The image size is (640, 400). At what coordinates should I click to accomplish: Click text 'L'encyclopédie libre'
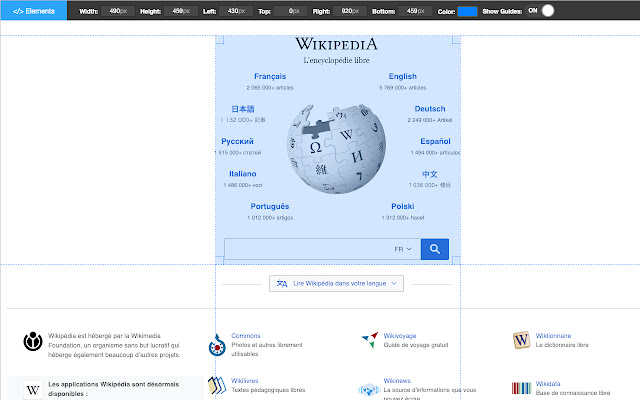click(336, 60)
